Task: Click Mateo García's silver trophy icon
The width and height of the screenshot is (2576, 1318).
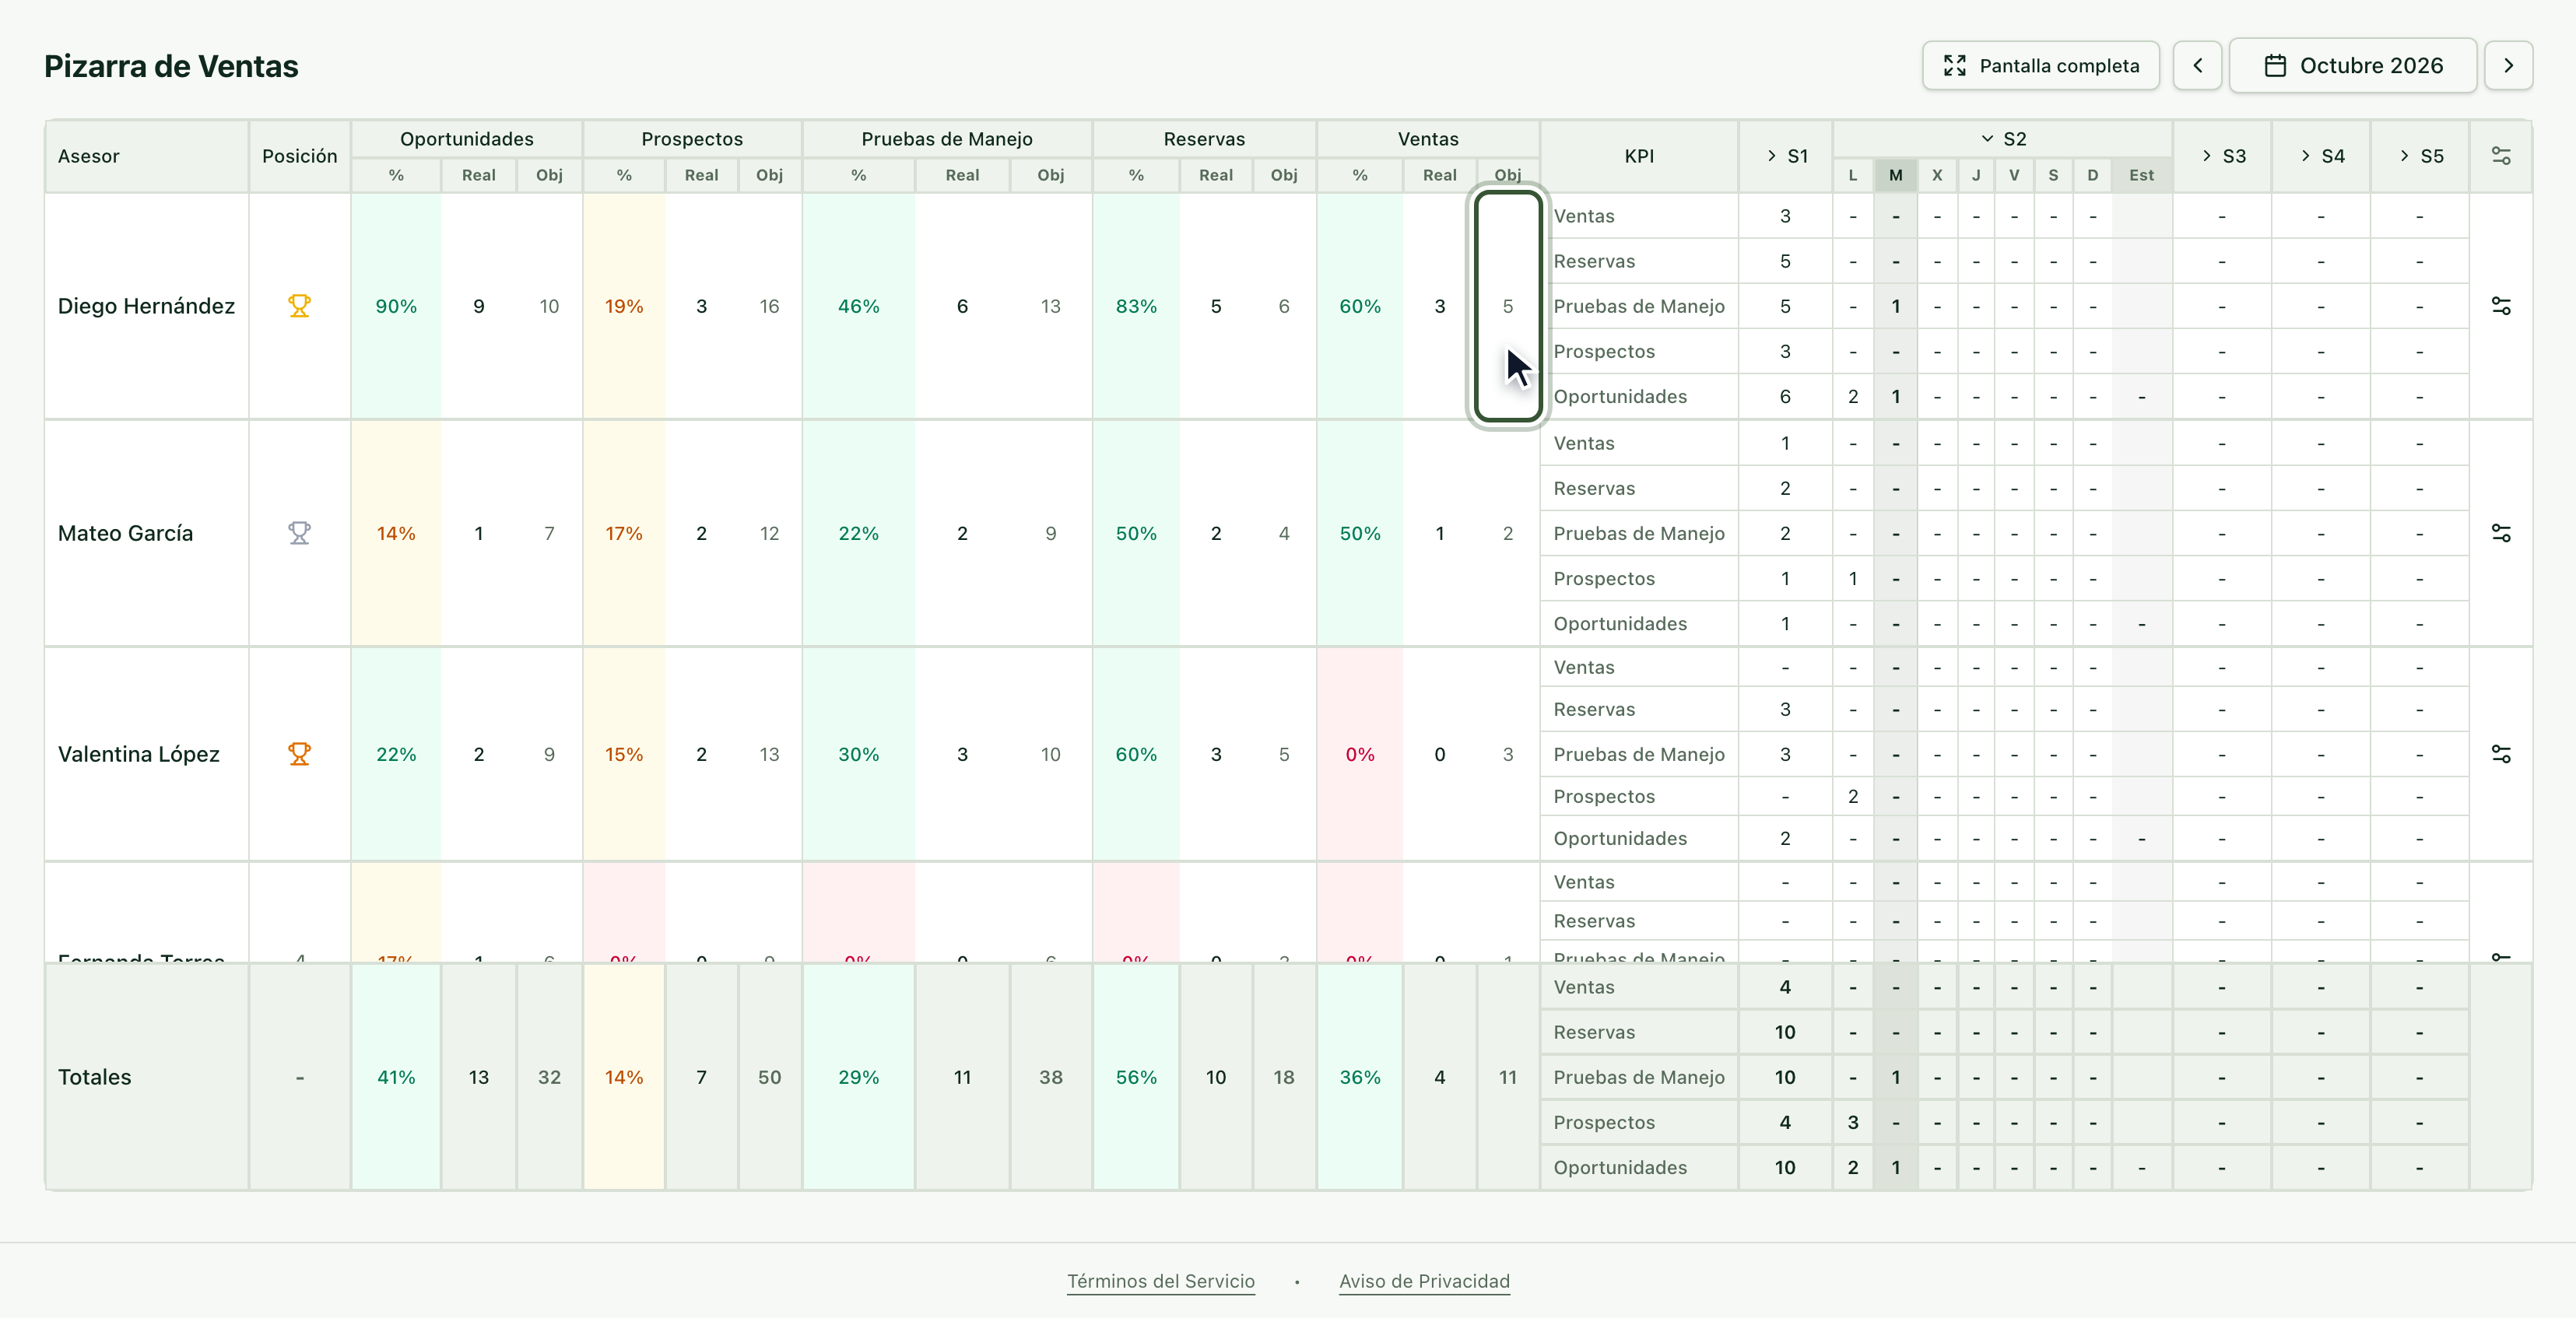Action: tap(299, 533)
